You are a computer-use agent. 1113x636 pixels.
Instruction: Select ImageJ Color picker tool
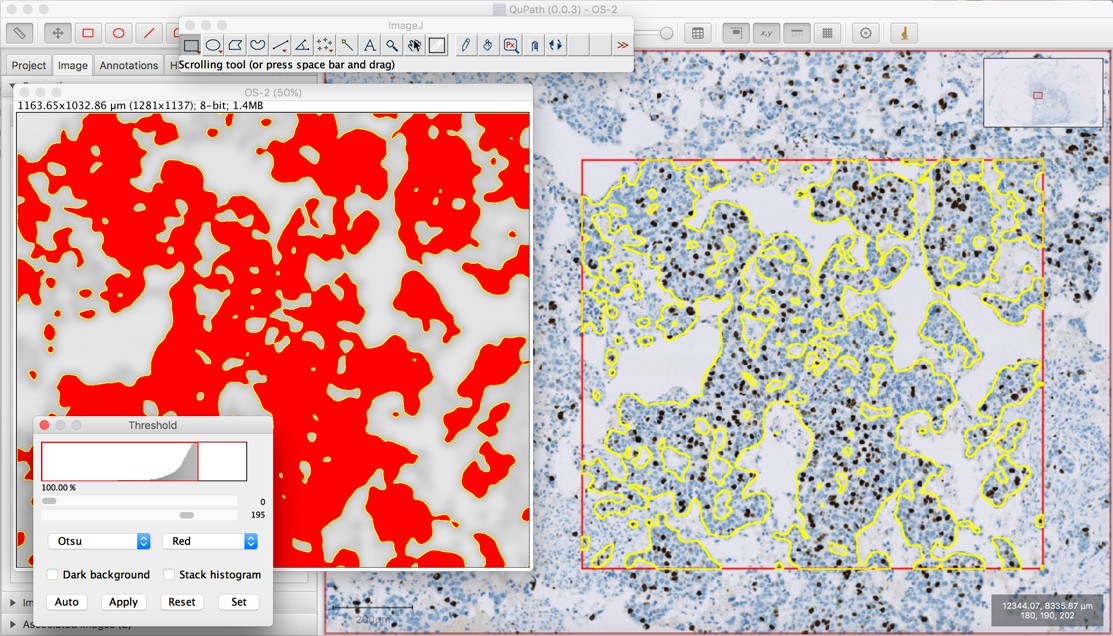tap(437, 45)
